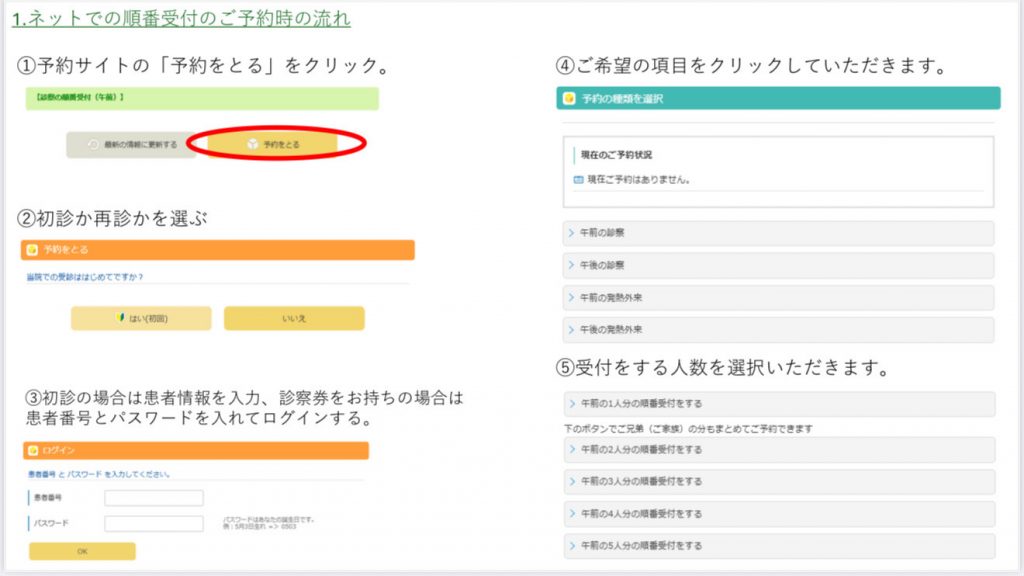Click the refresh icon on 最新の情報に更新する
Screen dimensions: 1024x576
click(93, 145)
